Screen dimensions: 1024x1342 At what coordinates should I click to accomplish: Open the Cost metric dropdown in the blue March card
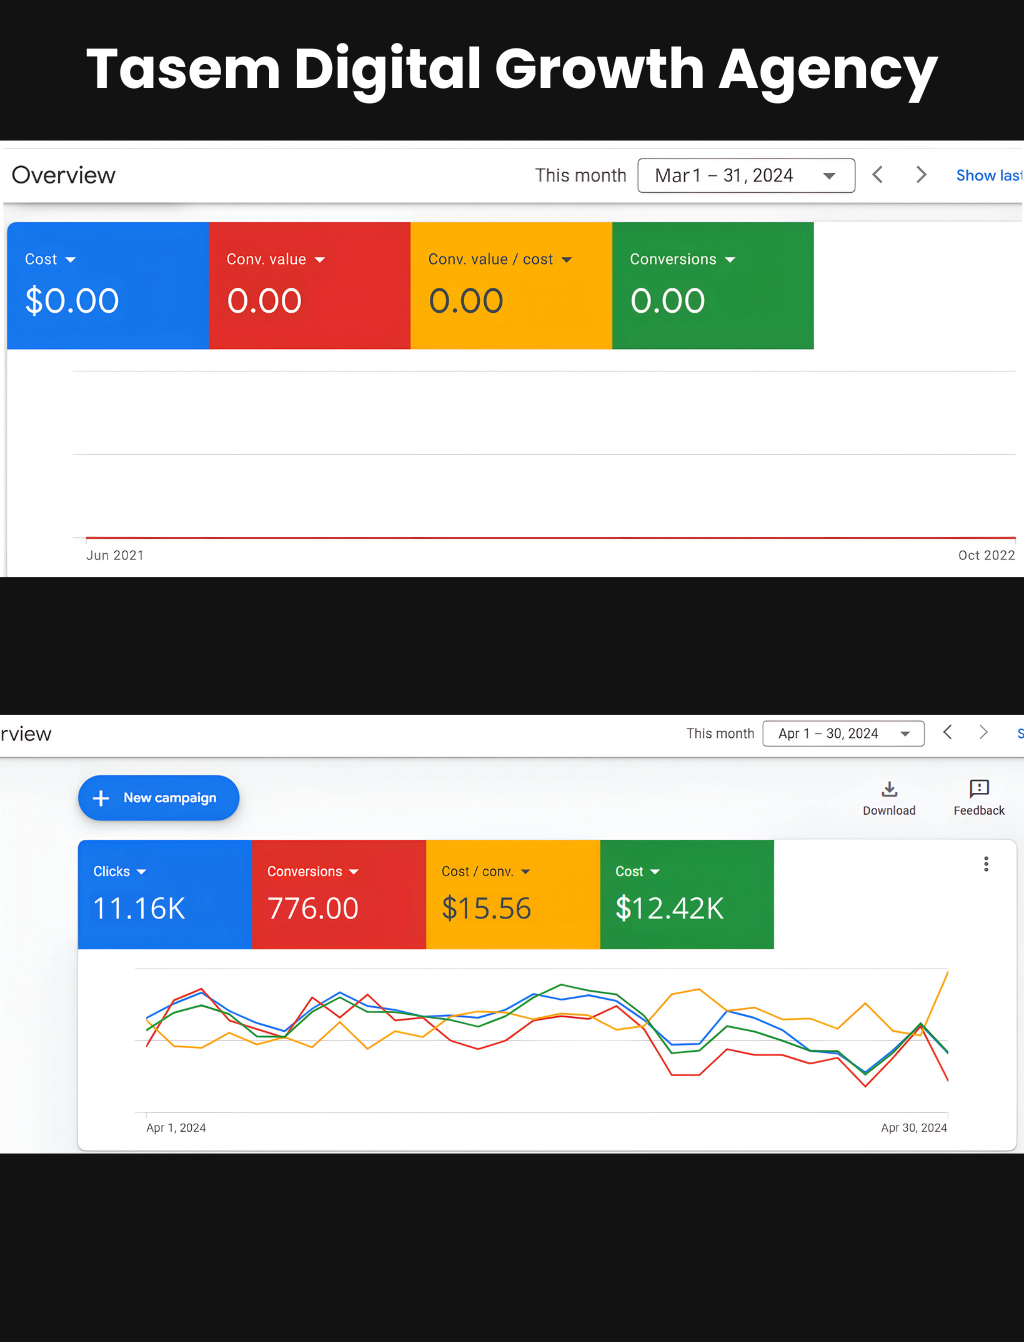pyautogui.click(x=50, y=259)
